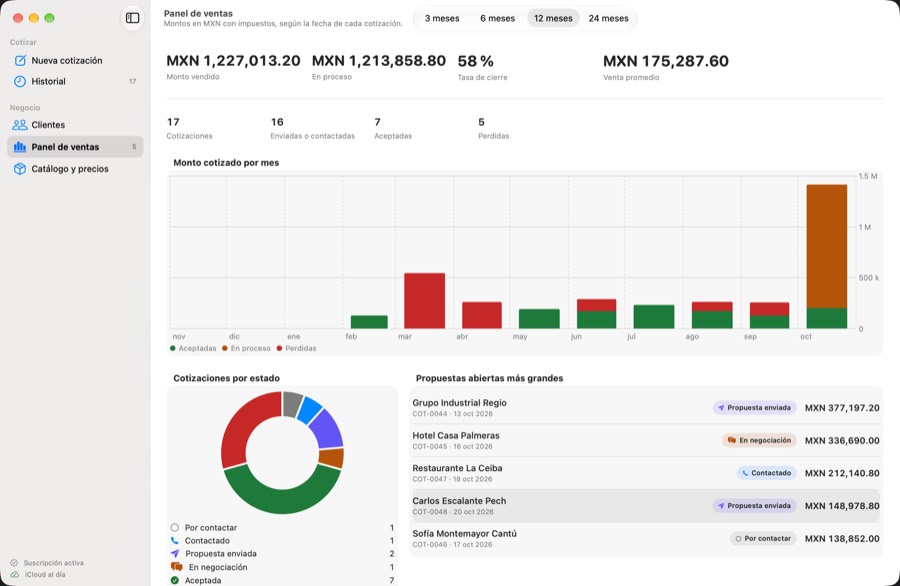Click the iCloud al día cloud icon

pos(14,575)
